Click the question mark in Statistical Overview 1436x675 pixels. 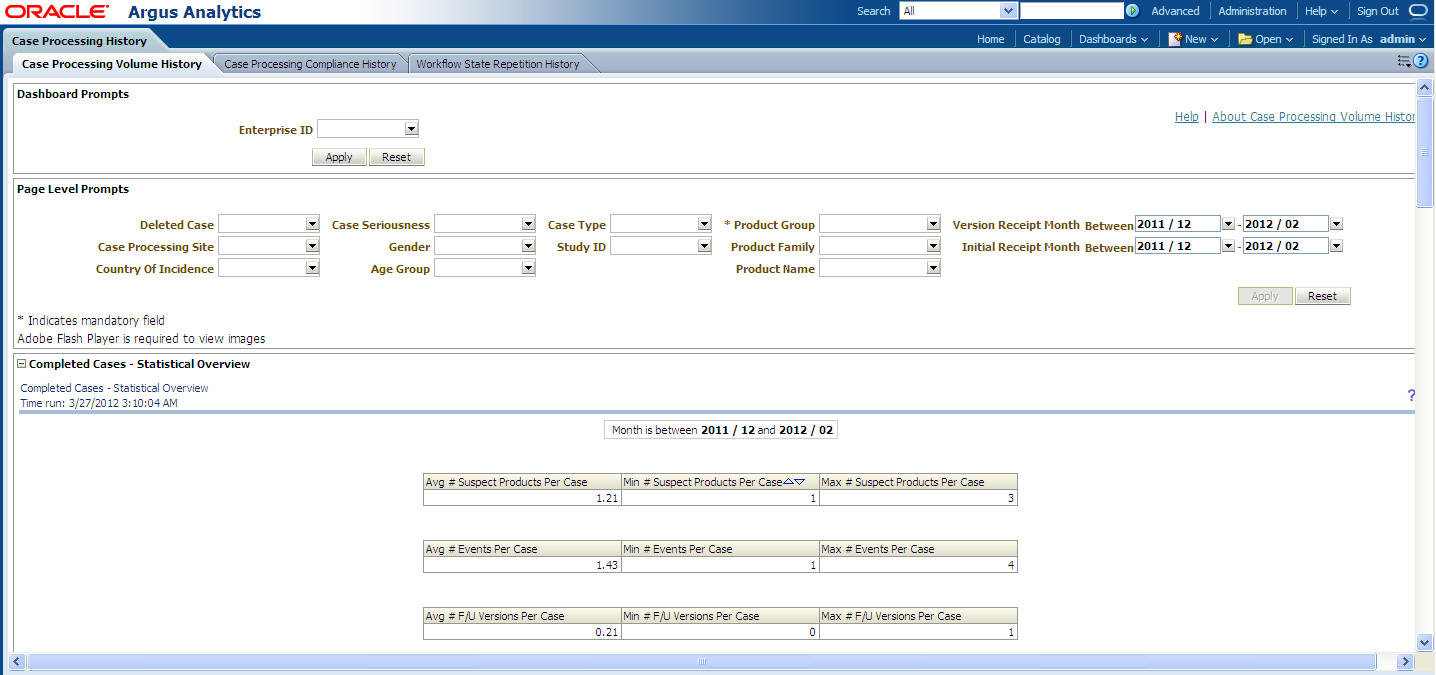[1411, 395]
